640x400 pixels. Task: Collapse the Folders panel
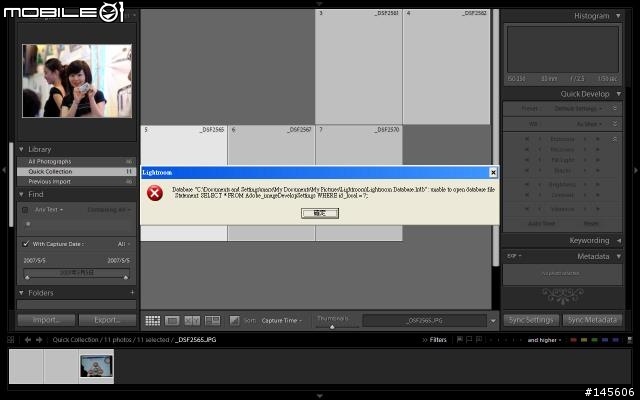21,293
